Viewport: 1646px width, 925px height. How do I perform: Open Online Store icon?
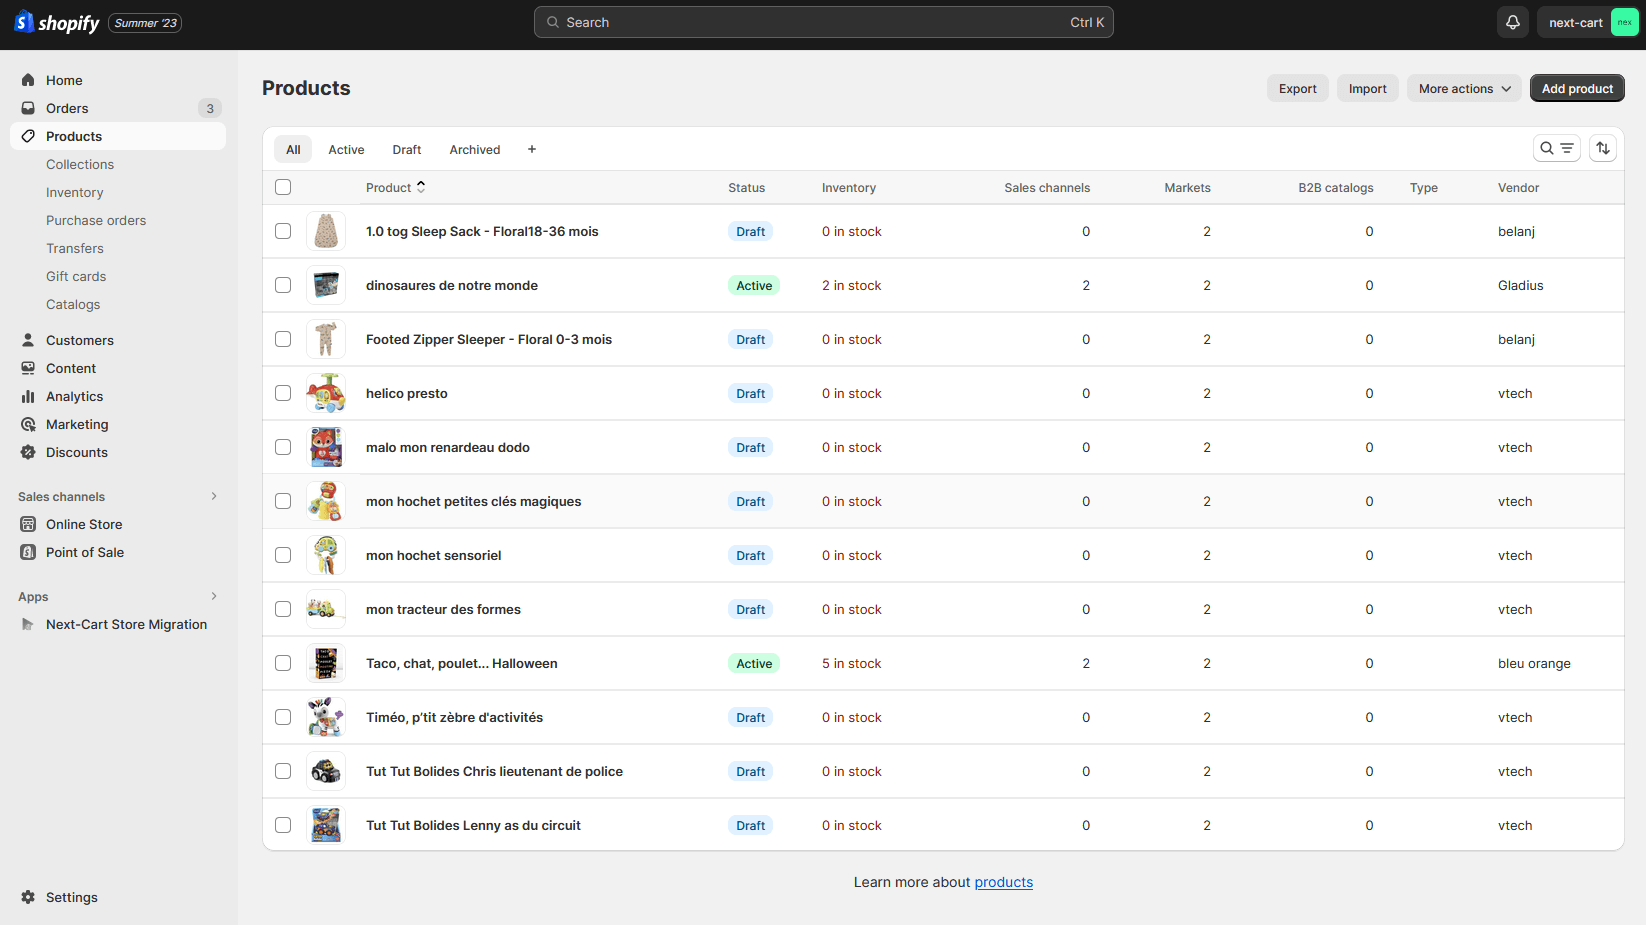coord(28,524)
